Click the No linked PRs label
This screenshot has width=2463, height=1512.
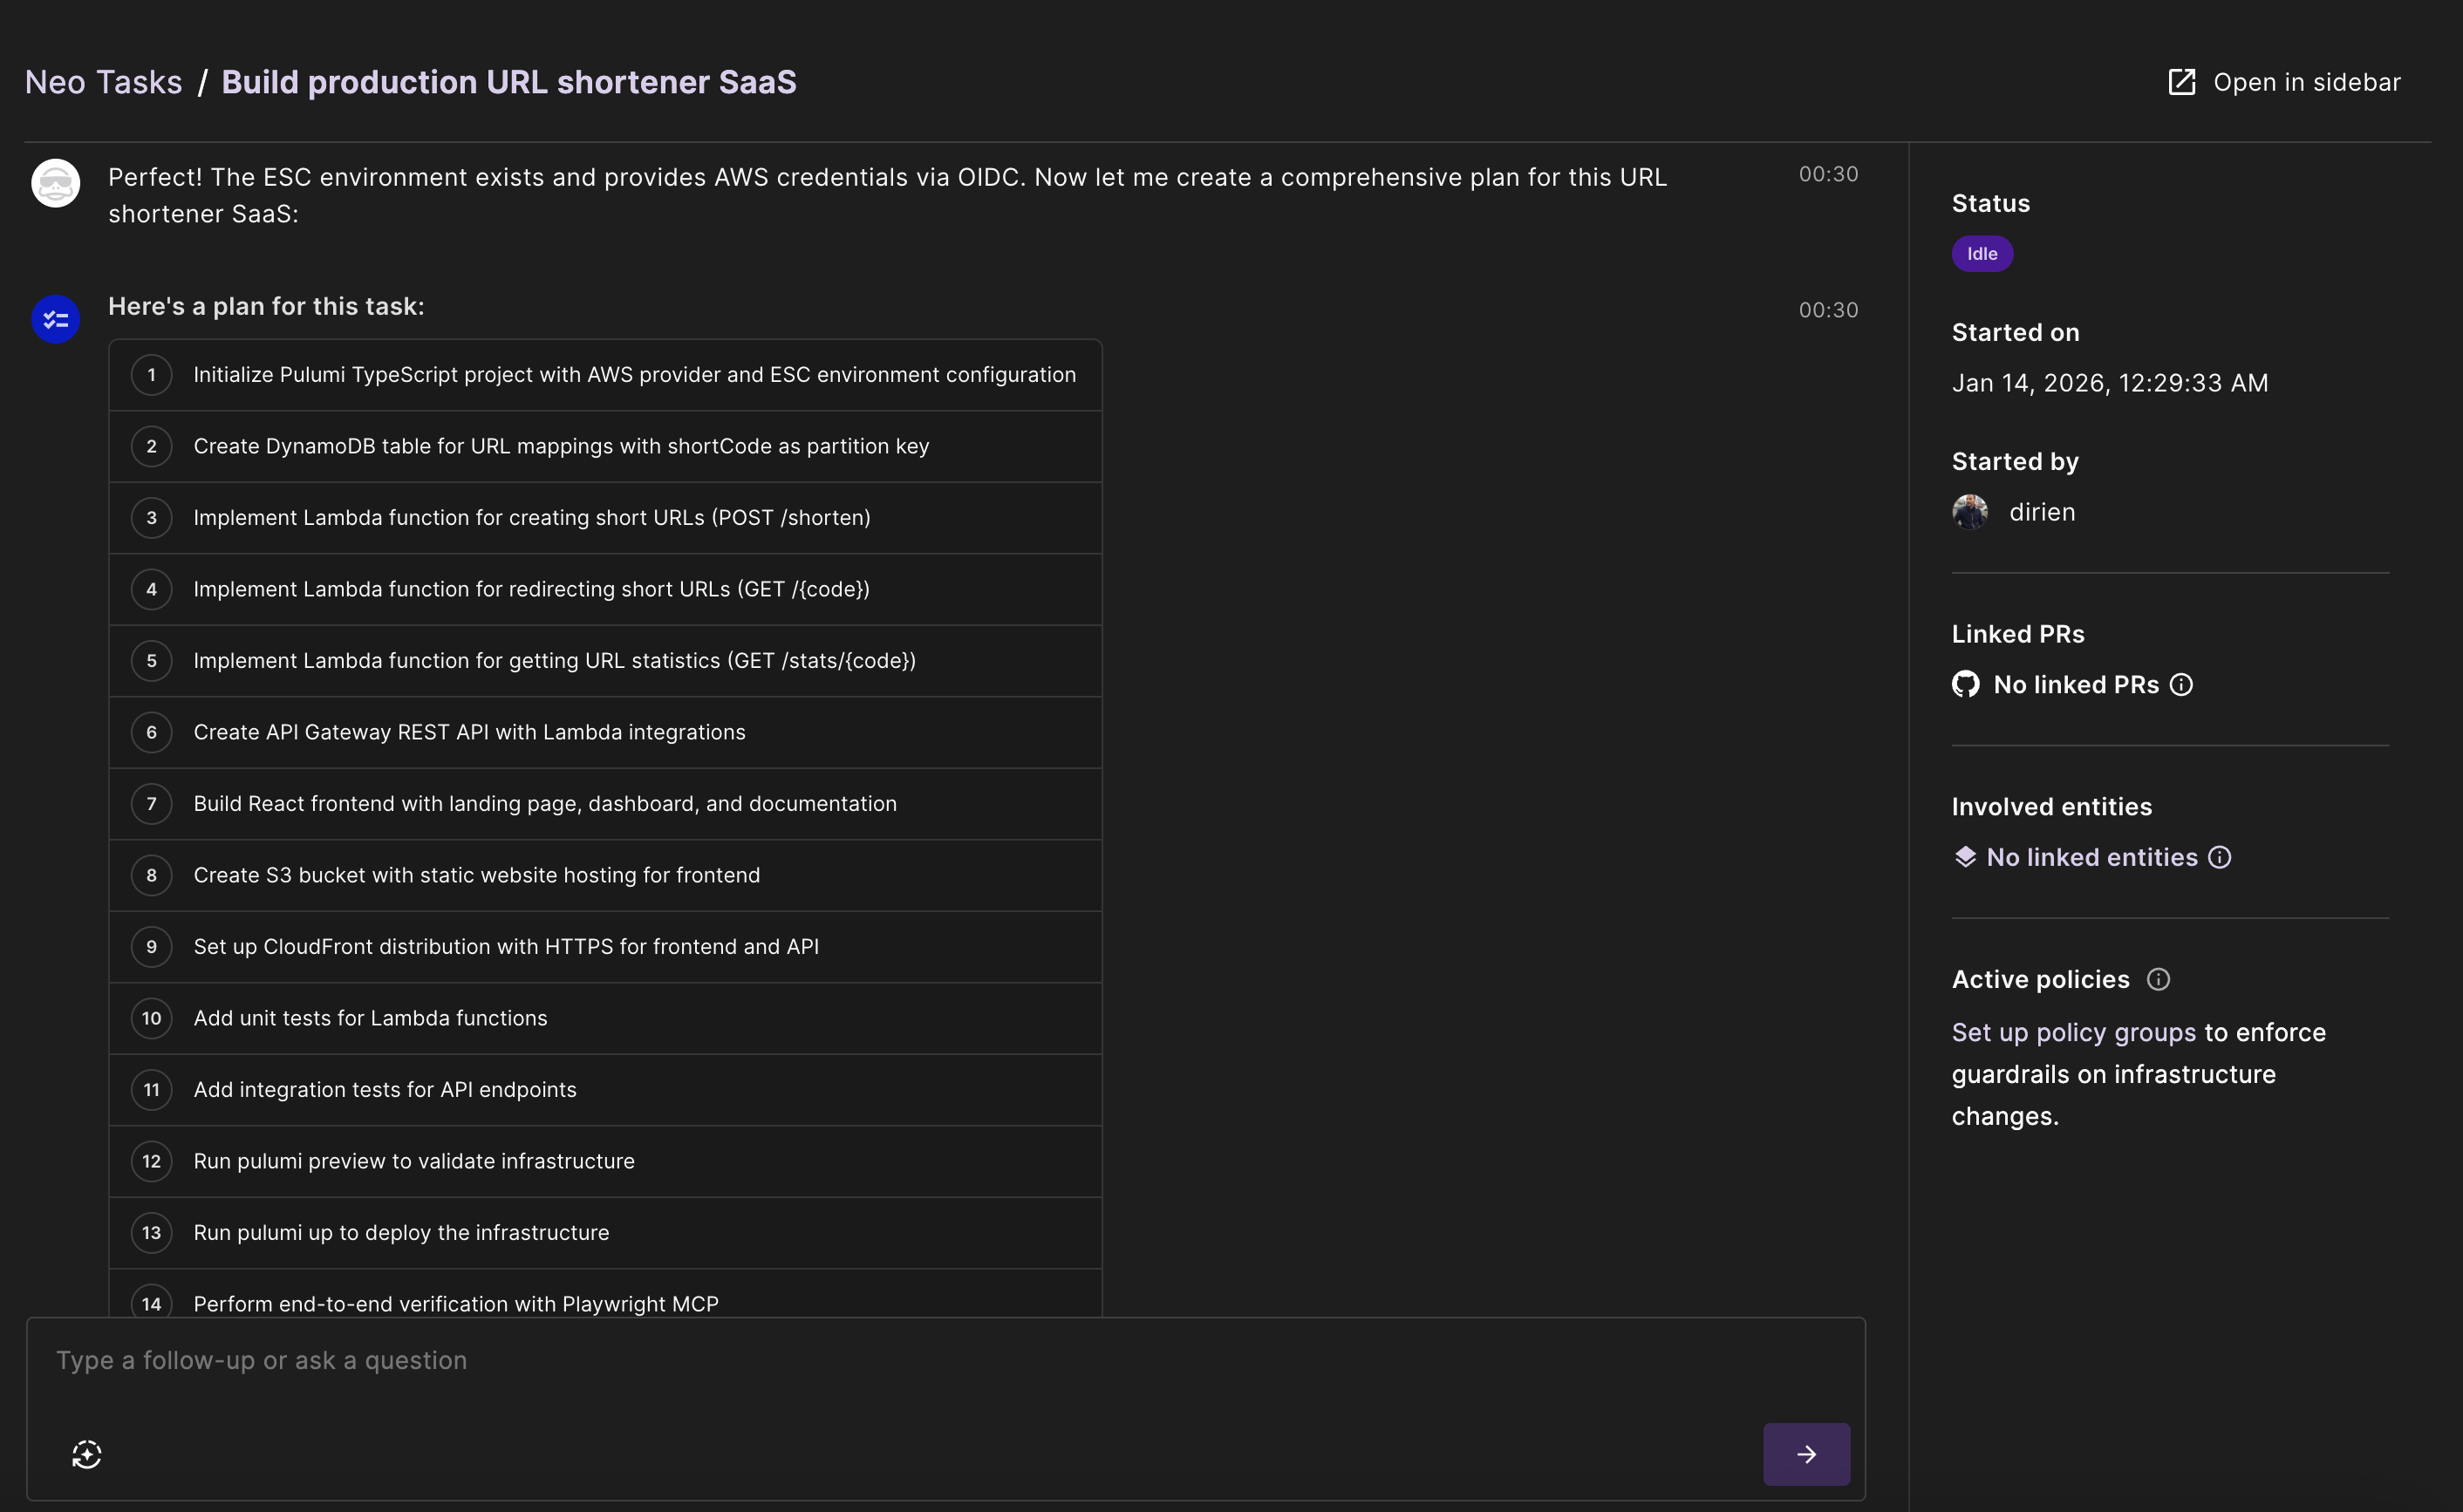point(2076,684)
